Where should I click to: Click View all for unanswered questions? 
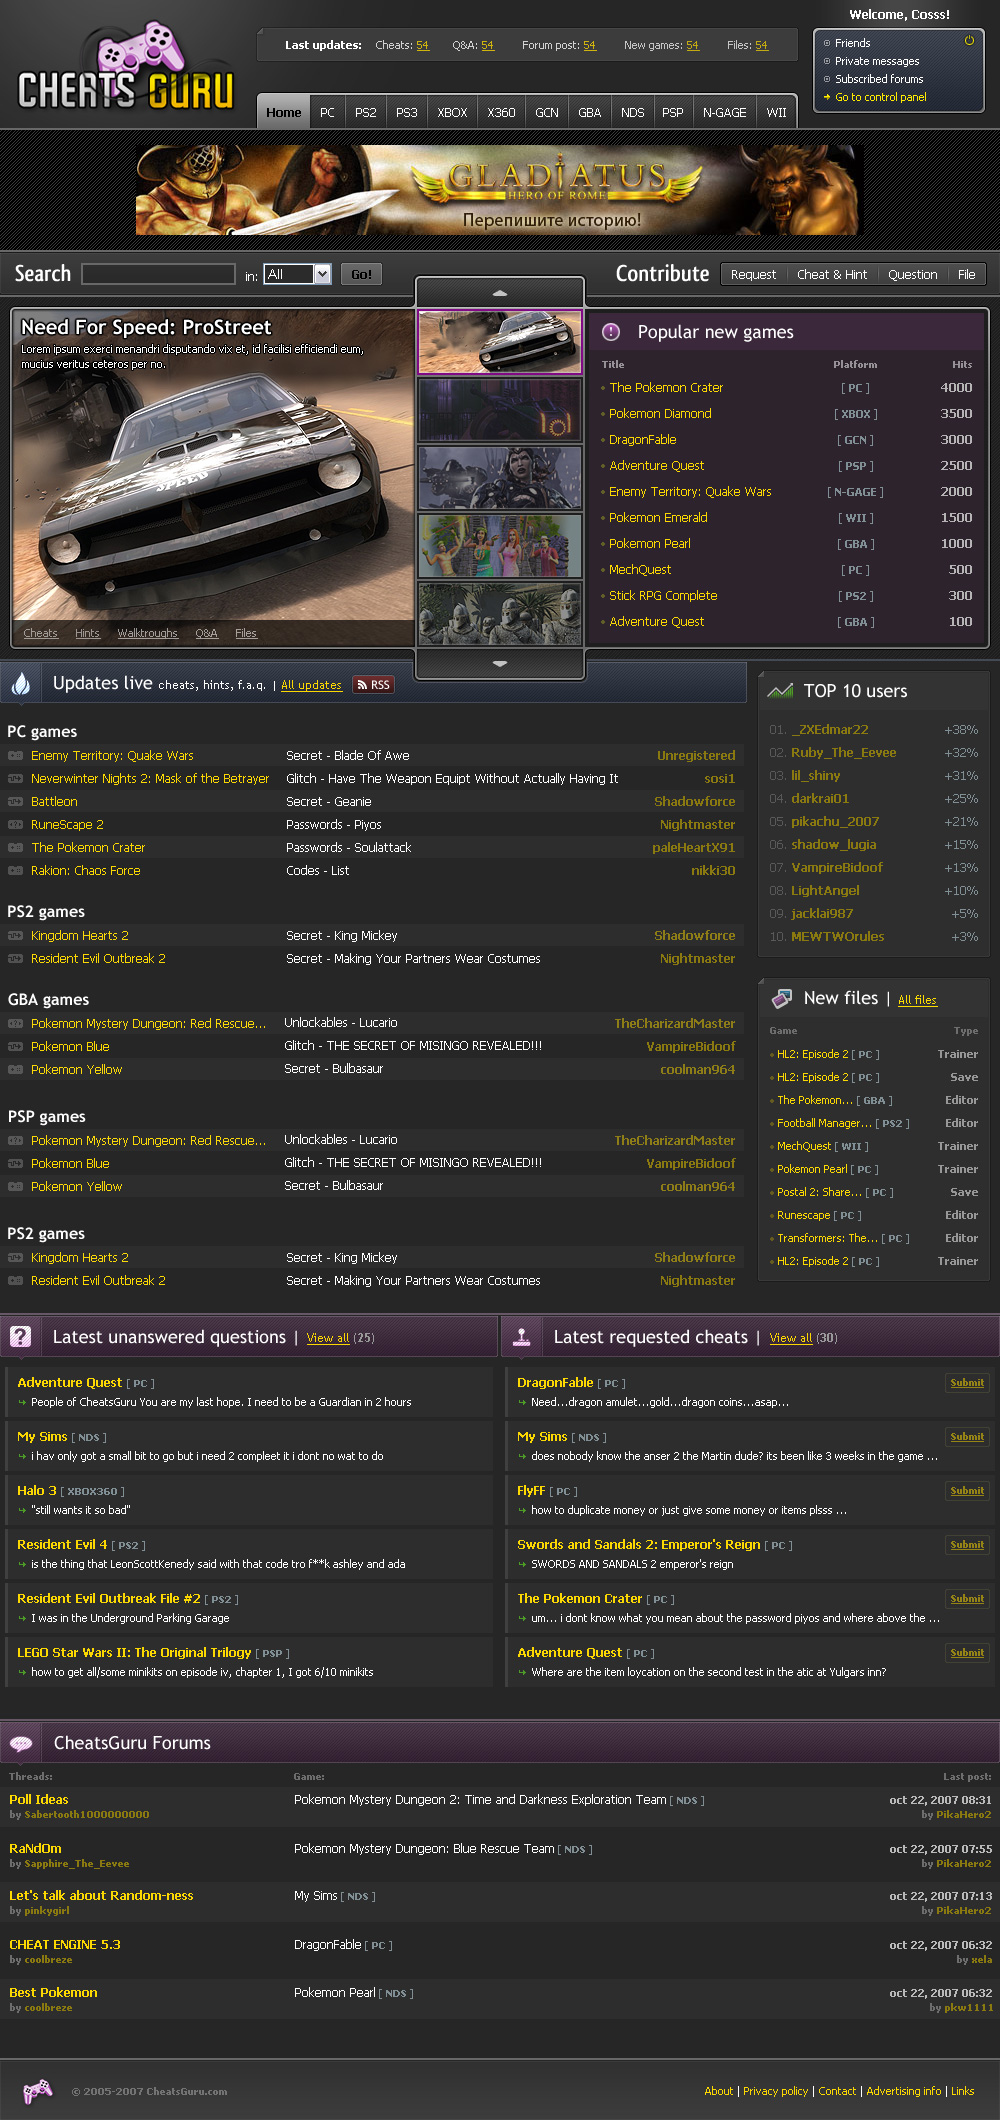328,1338
